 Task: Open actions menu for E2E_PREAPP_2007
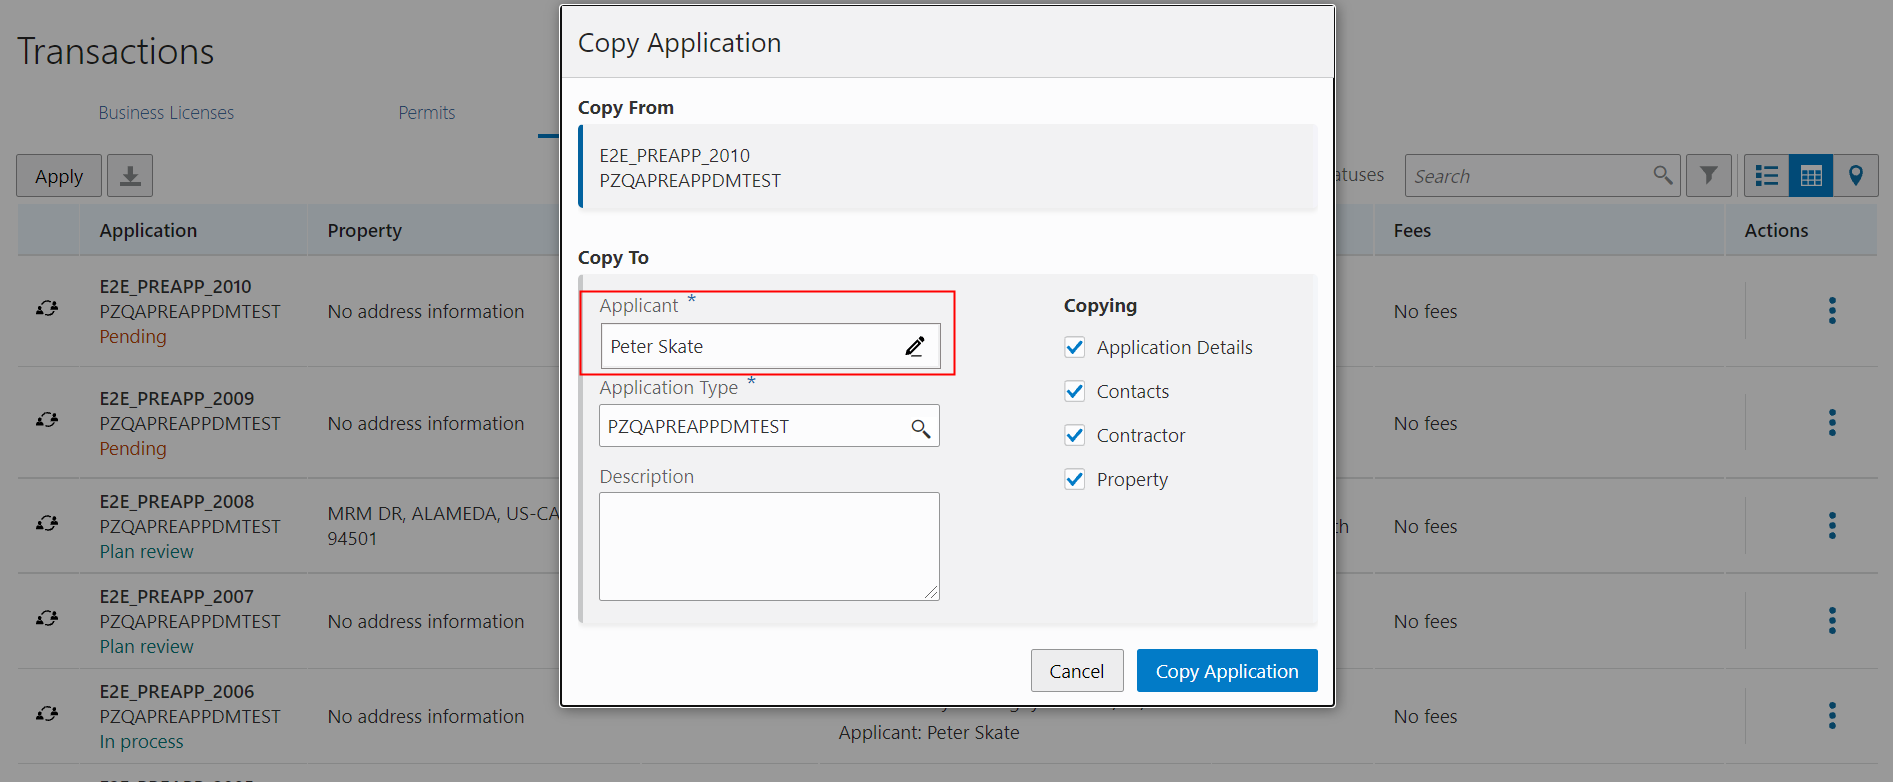[1832, 621]
